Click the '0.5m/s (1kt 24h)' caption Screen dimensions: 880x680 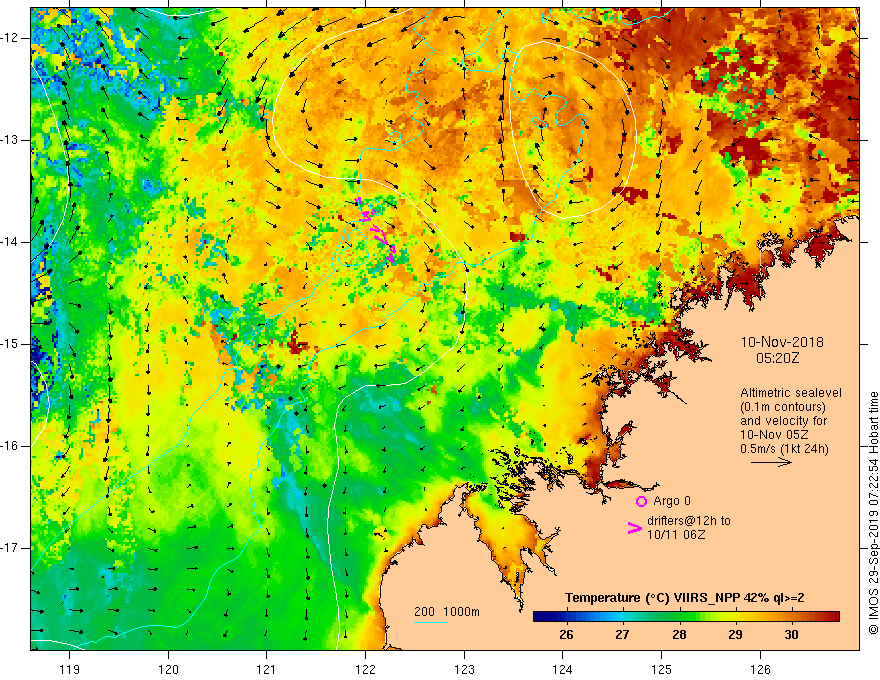click(x=784, y=449)
